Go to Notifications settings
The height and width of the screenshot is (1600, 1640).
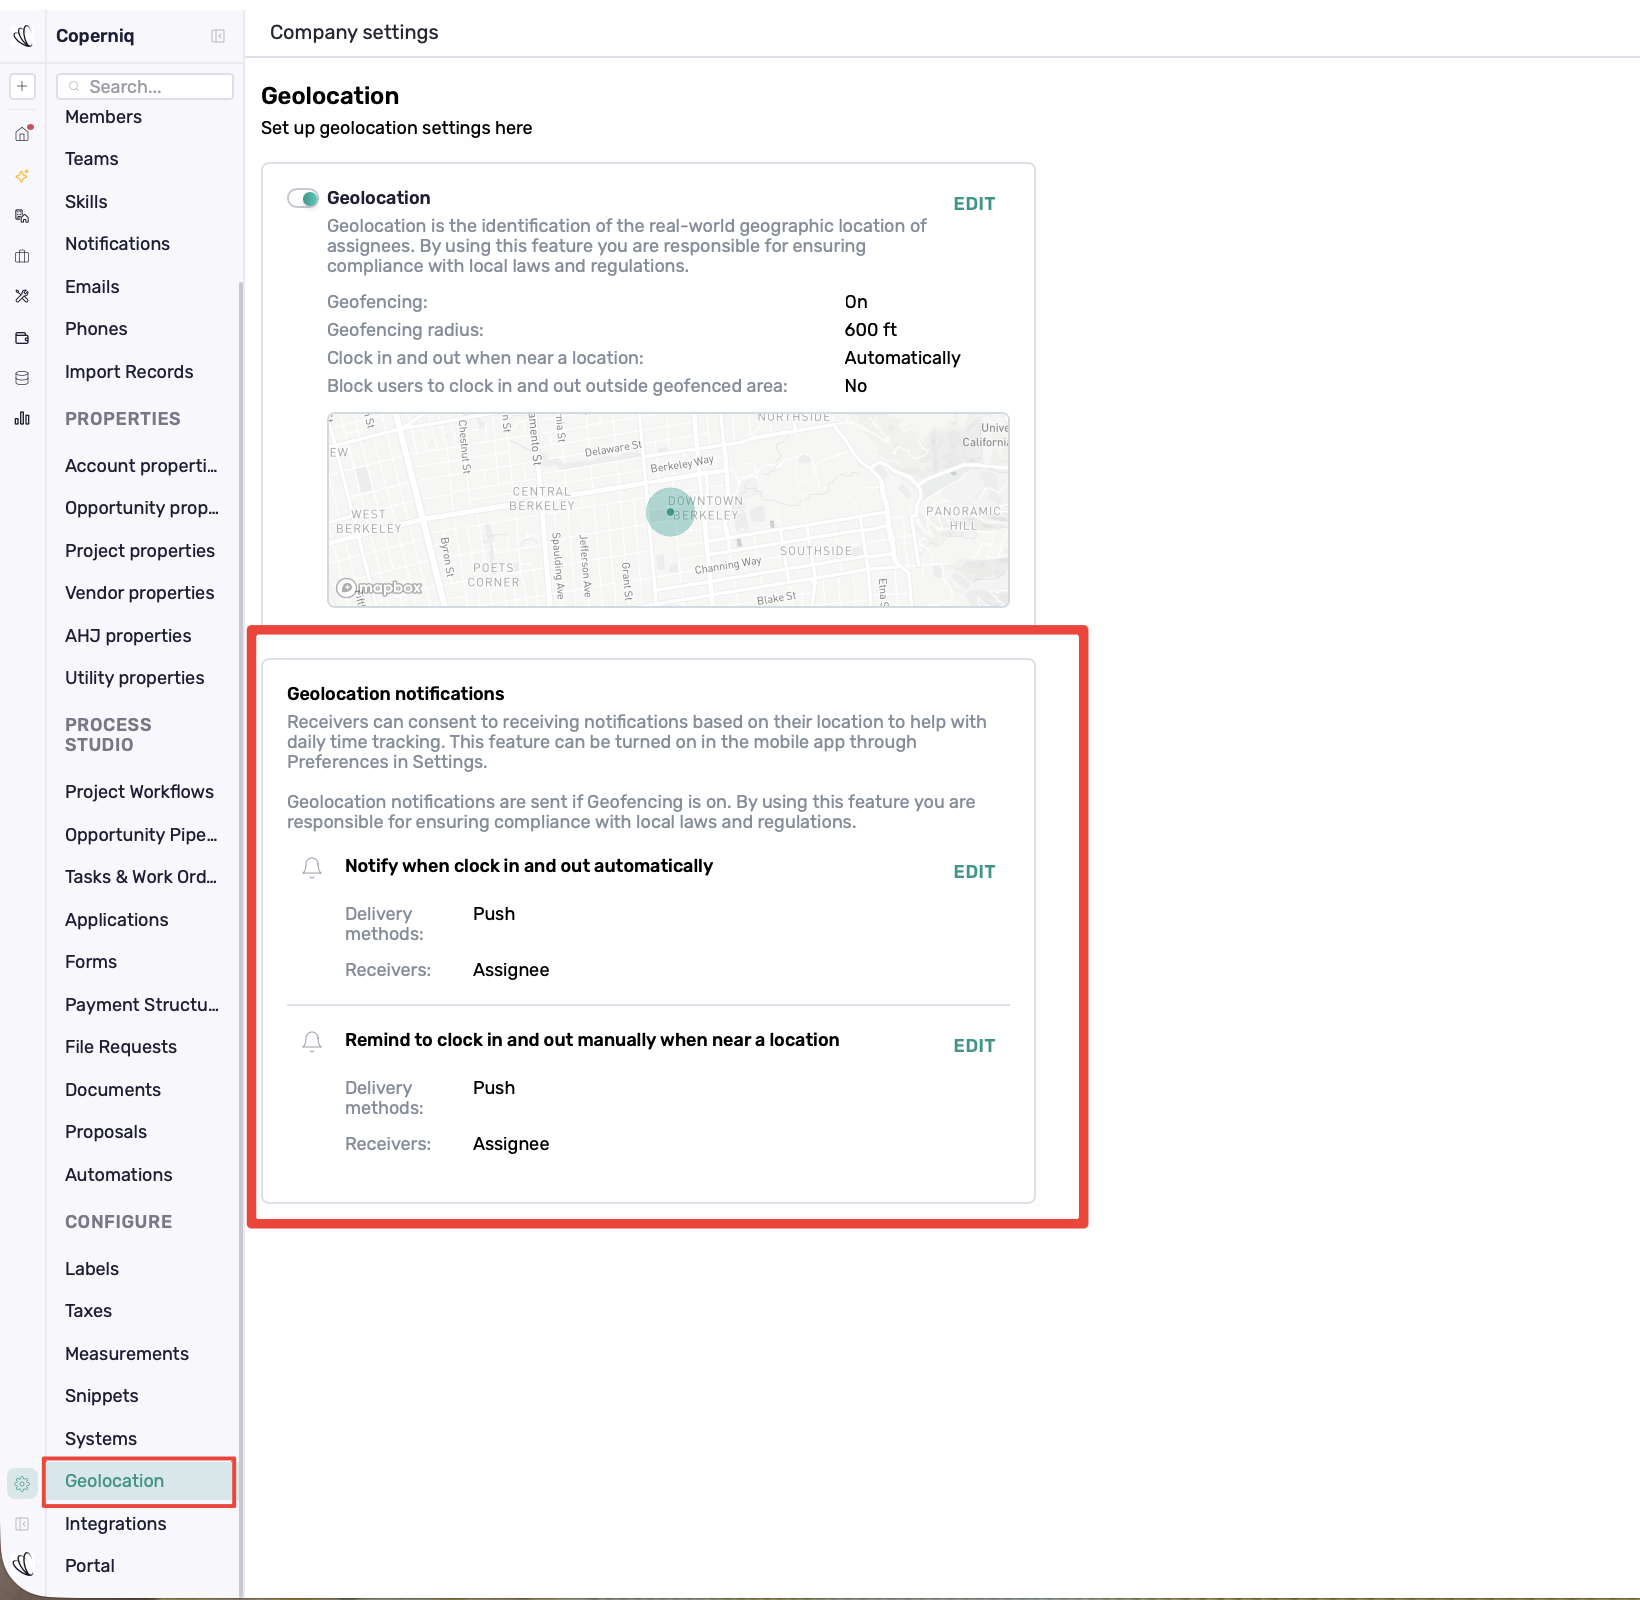coord(117,244)
